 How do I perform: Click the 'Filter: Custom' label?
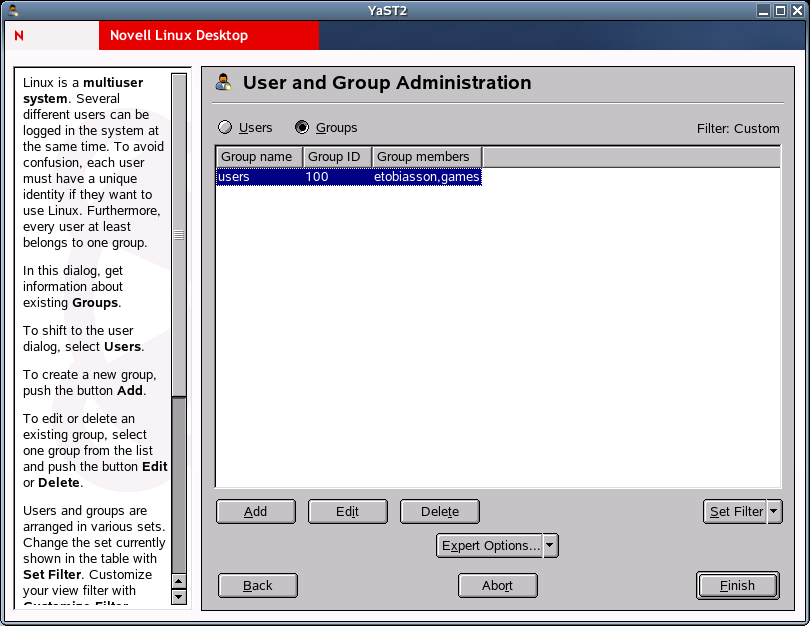click(x=738, y=129)
